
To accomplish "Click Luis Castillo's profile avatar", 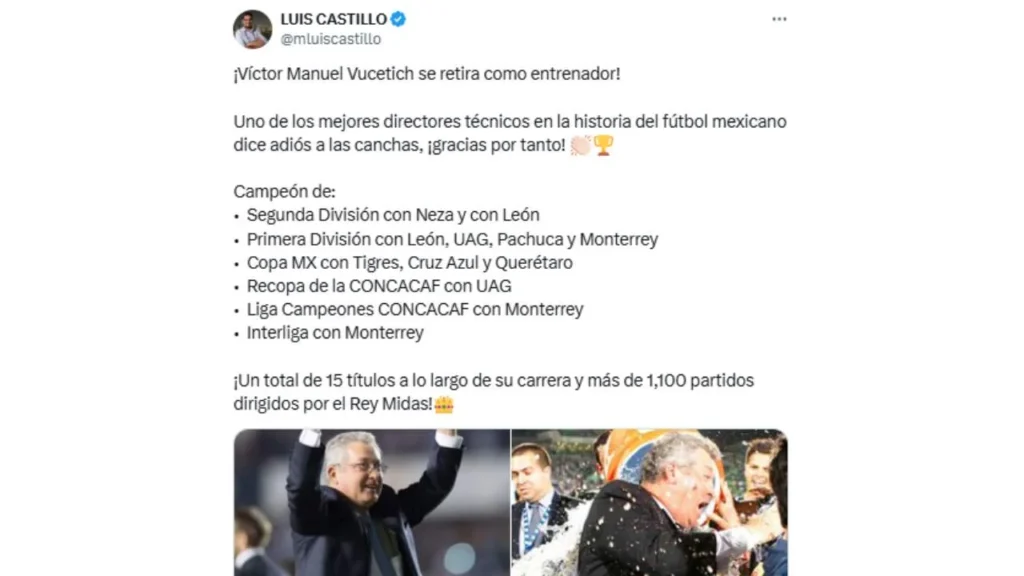I will [253, 29].
